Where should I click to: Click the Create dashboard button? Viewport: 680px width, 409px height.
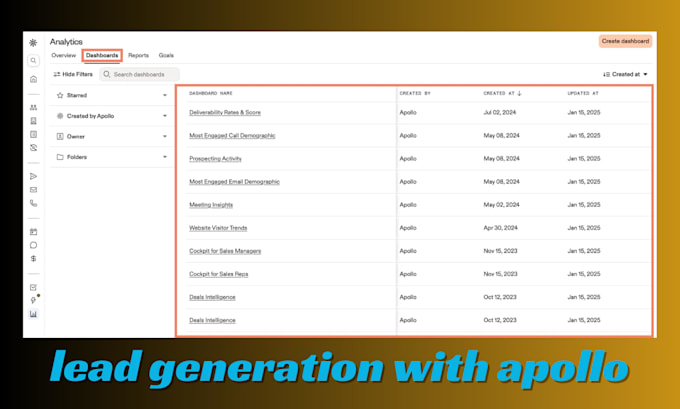coord(625,41)
